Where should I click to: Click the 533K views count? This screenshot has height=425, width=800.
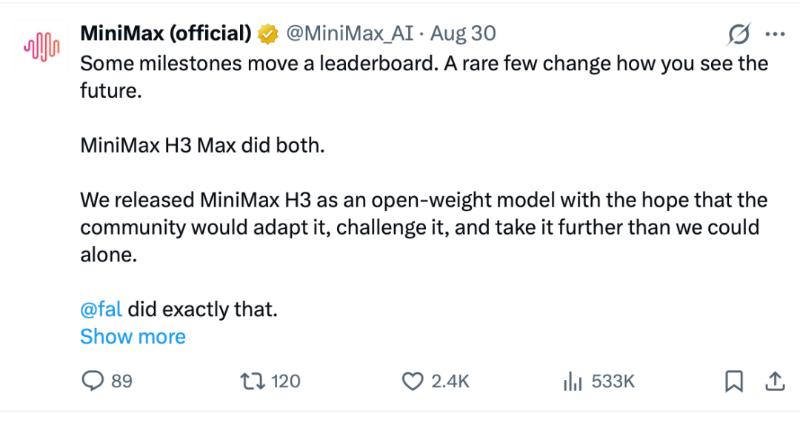(x=613, y=381)
